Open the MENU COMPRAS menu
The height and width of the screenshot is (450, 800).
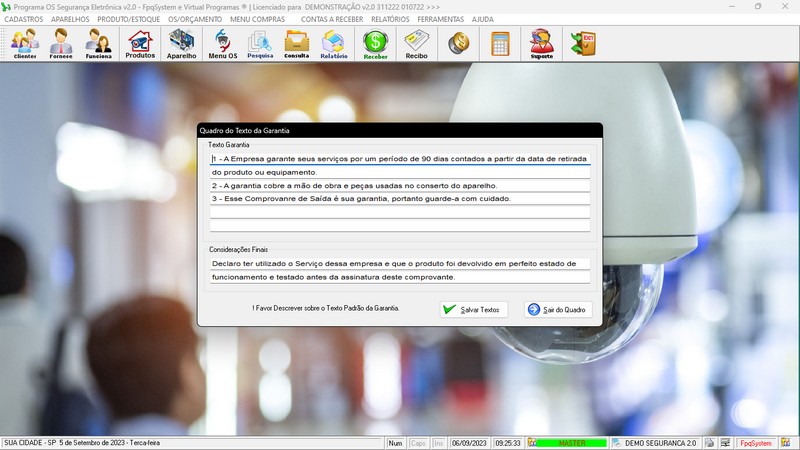(257, 19)
